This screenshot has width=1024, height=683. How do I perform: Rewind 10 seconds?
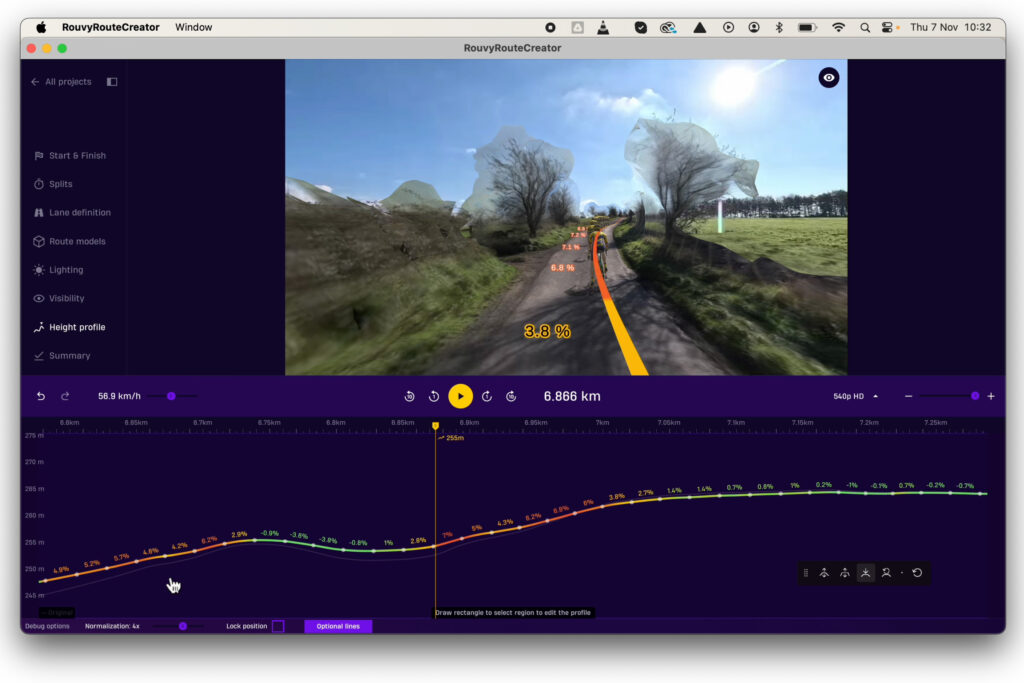tap(409, 396)
